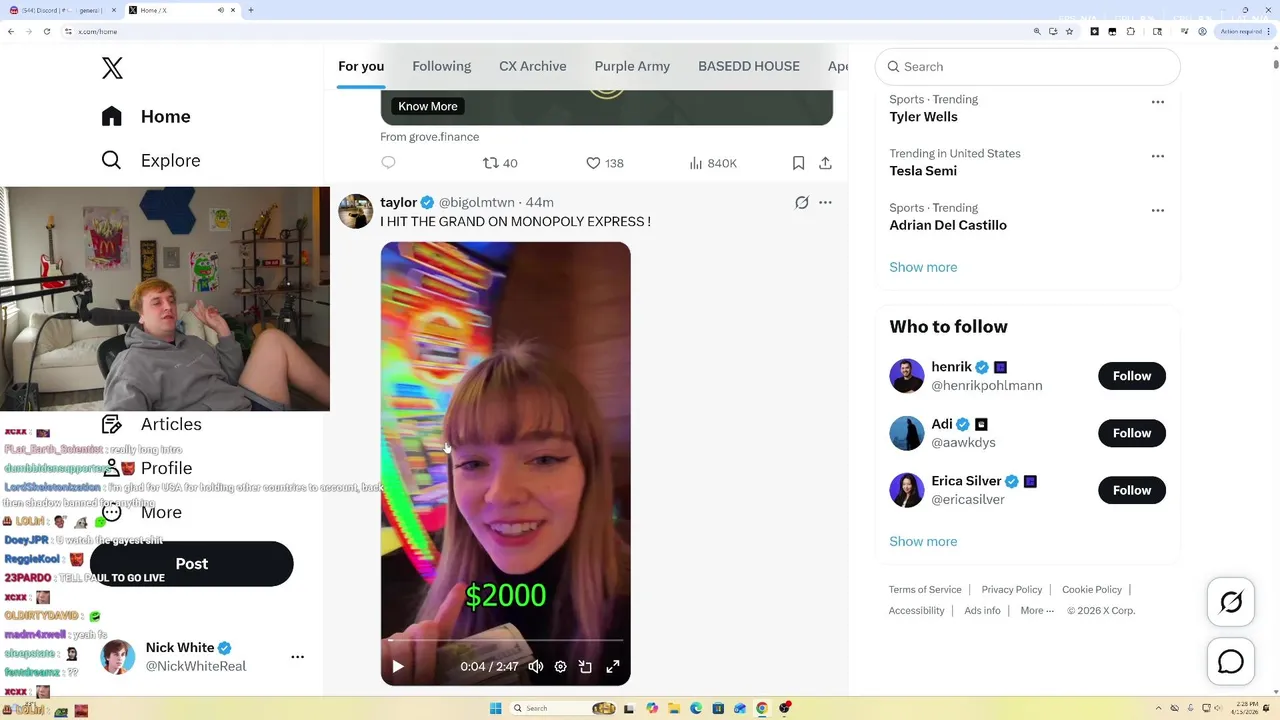The height and width of the screenshot is (720, 1280).
Task: Go to Home in the sidebar
Action: tap(146, 116)
